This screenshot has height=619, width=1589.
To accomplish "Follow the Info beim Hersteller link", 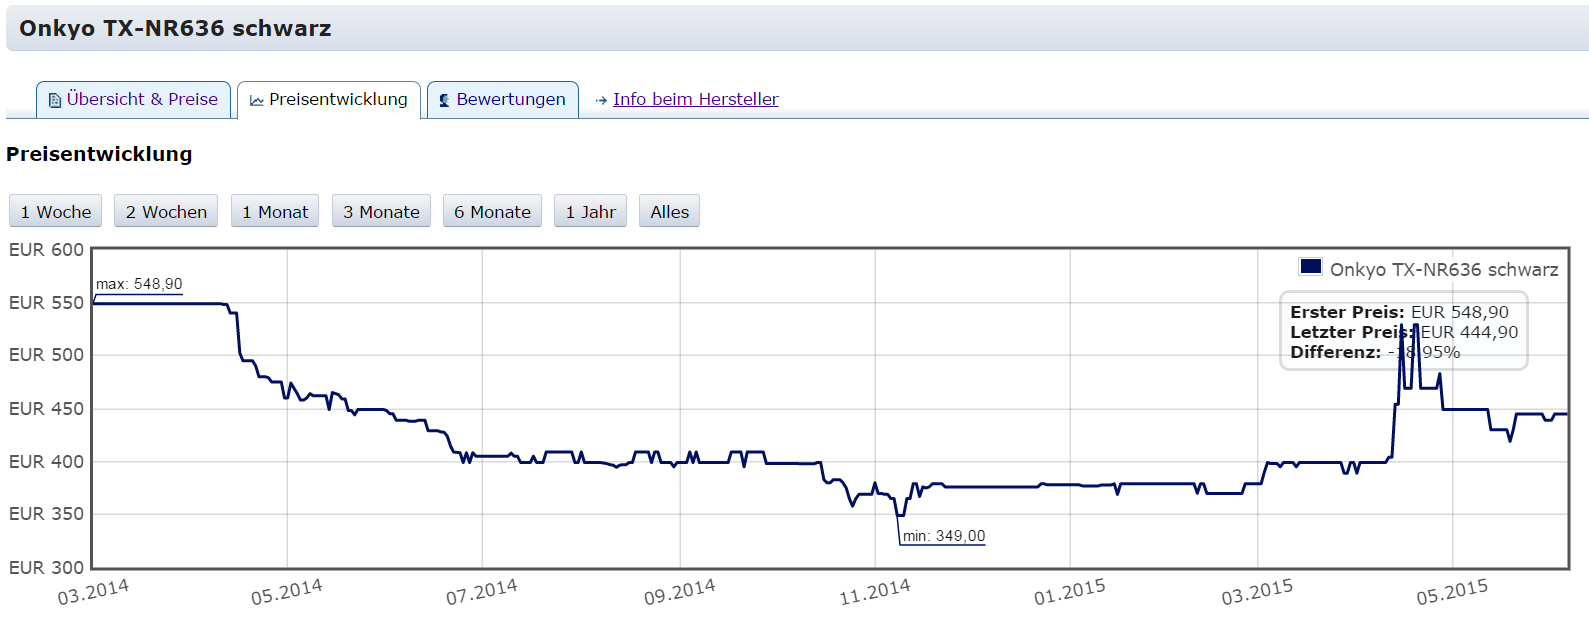I will (695, 99).
